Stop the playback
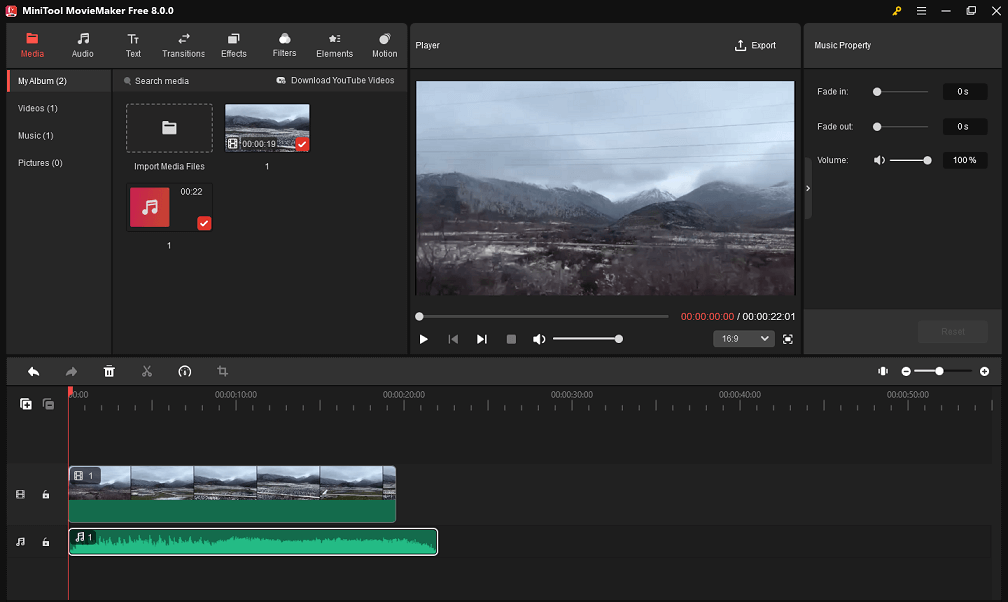This screenshot has height=602, width=1008. click(511, 339)
